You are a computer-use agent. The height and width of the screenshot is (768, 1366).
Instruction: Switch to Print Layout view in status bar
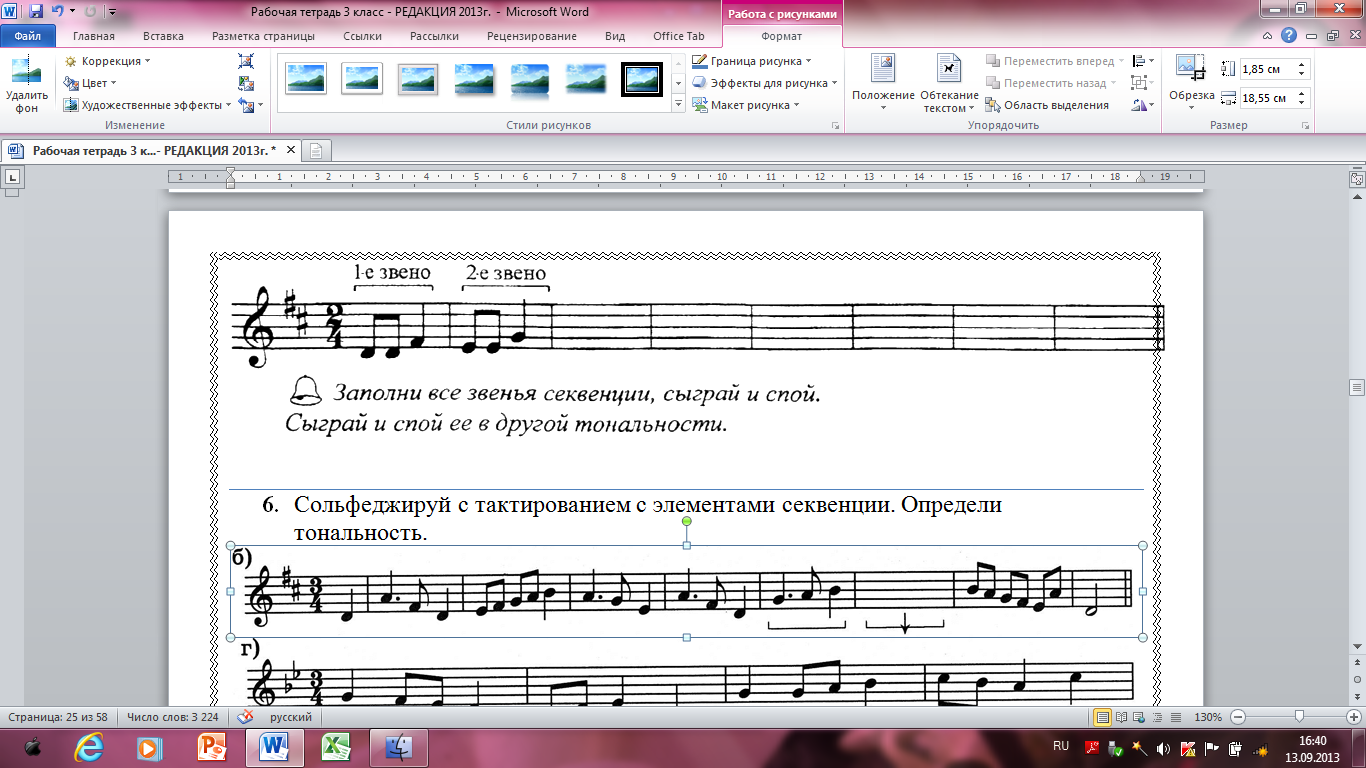pos(1103,717)
